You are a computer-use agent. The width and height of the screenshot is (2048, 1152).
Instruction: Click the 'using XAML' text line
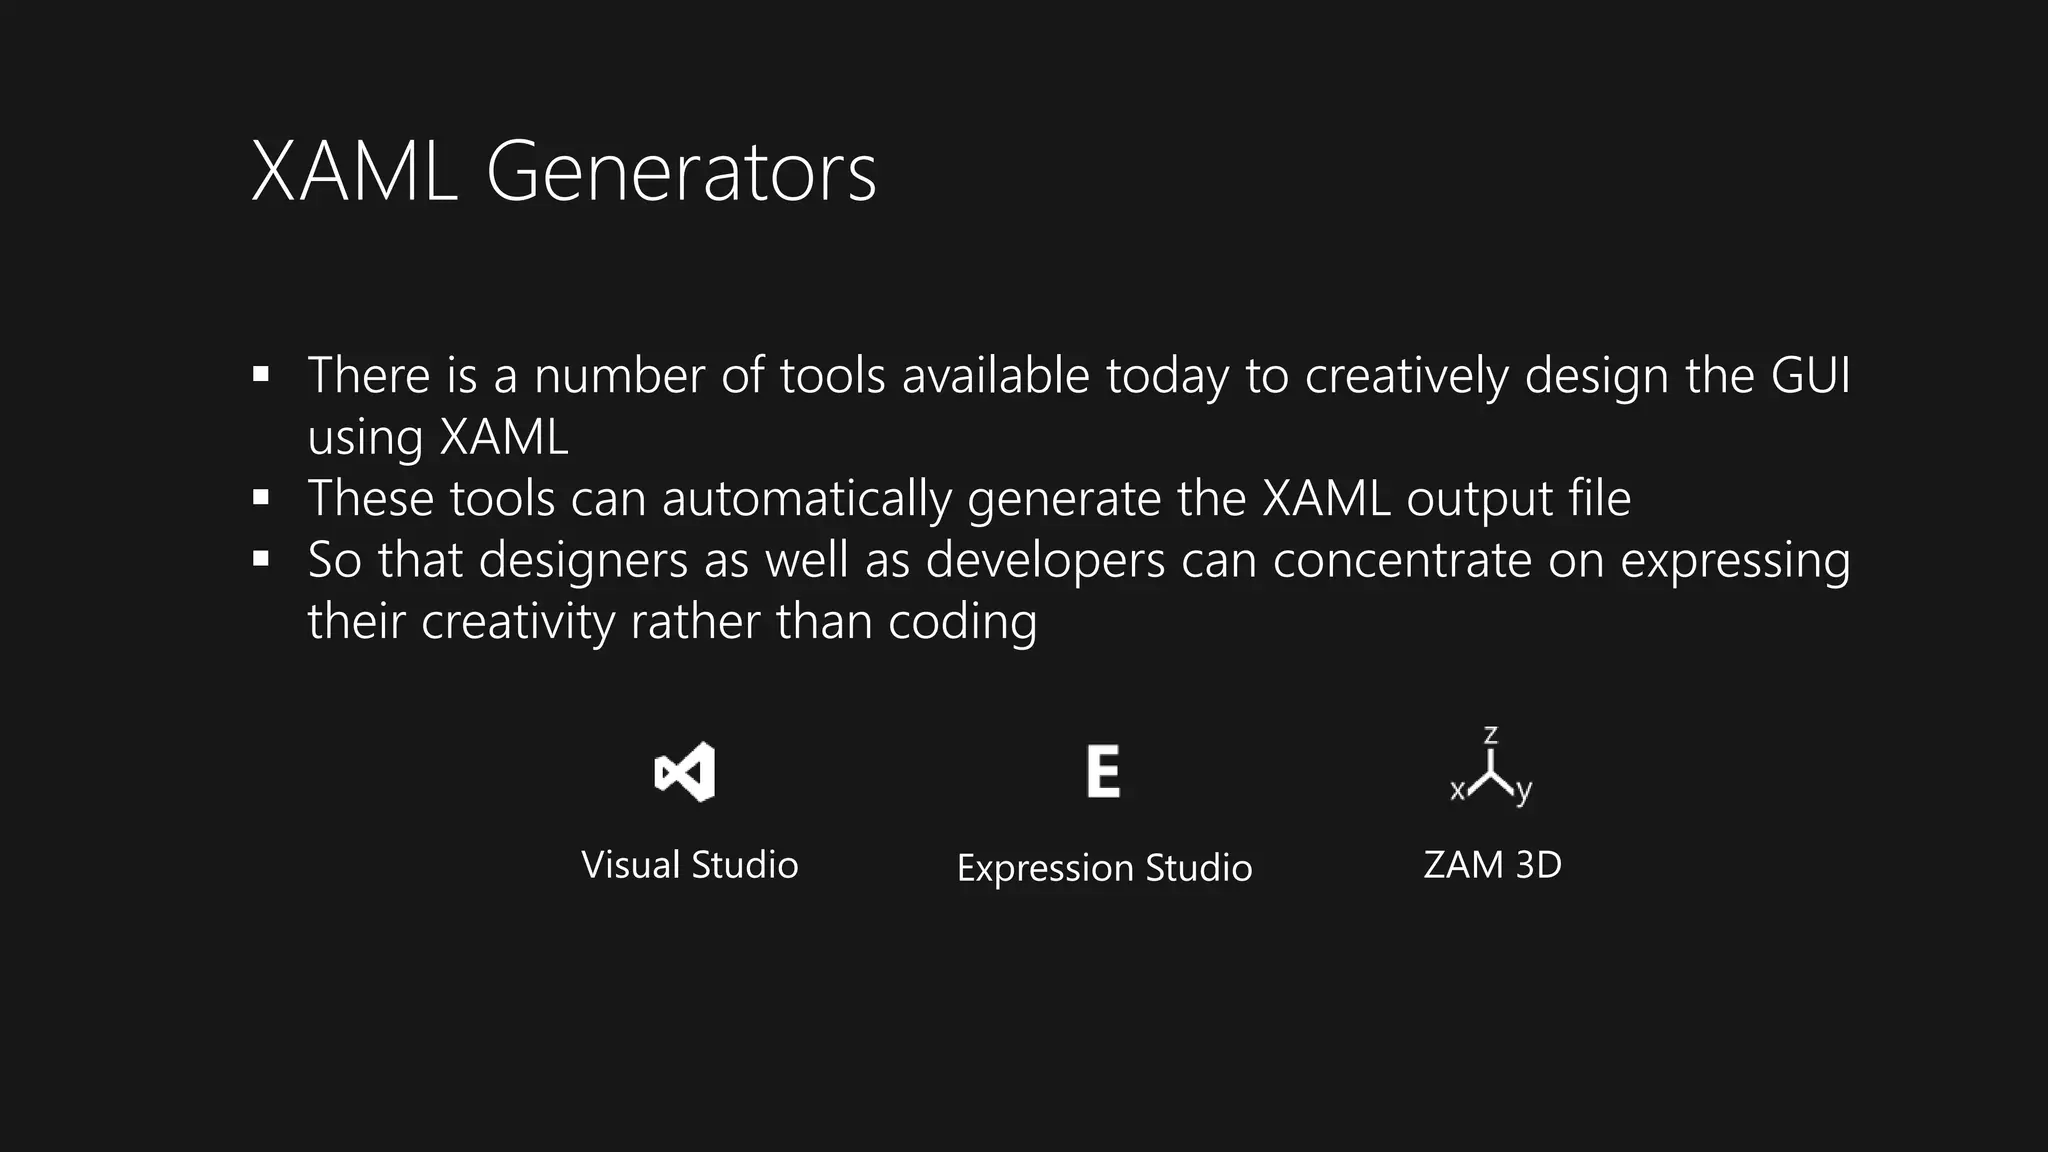(438, 437)
